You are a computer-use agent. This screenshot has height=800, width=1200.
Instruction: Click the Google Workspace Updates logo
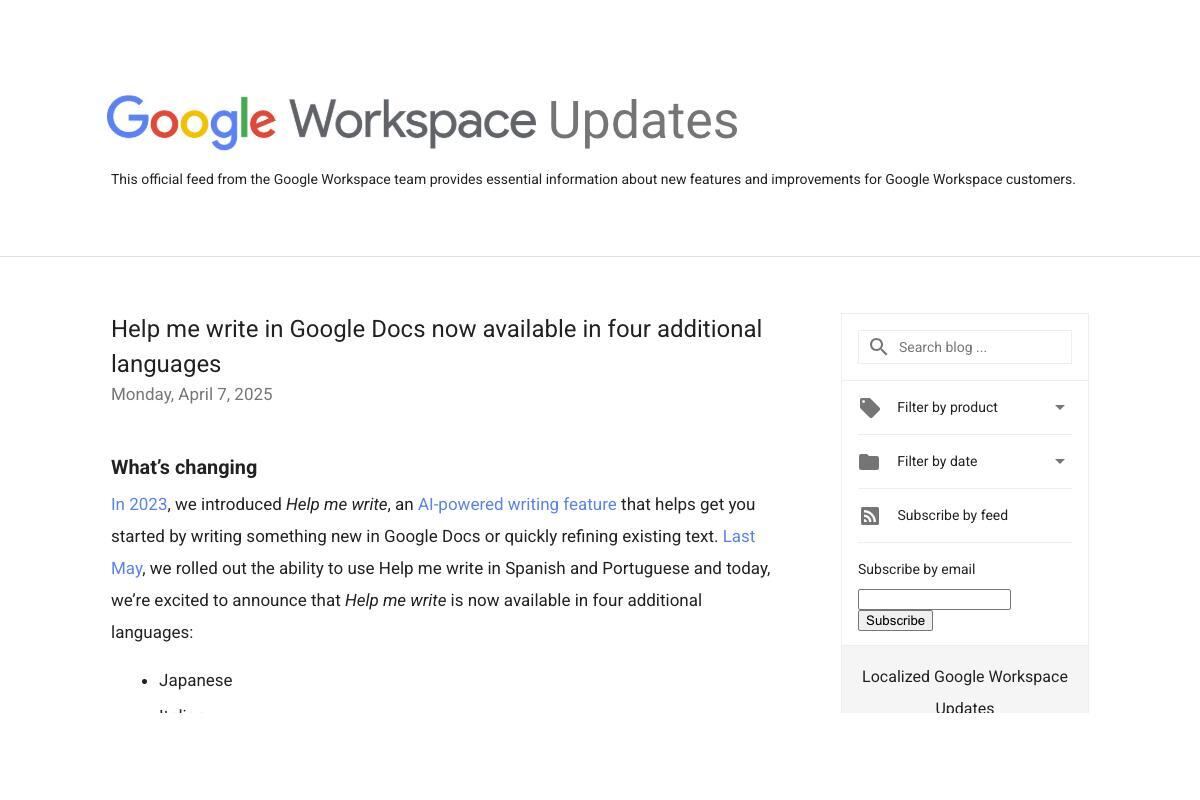pyautogui.click(x=422, y=121)
